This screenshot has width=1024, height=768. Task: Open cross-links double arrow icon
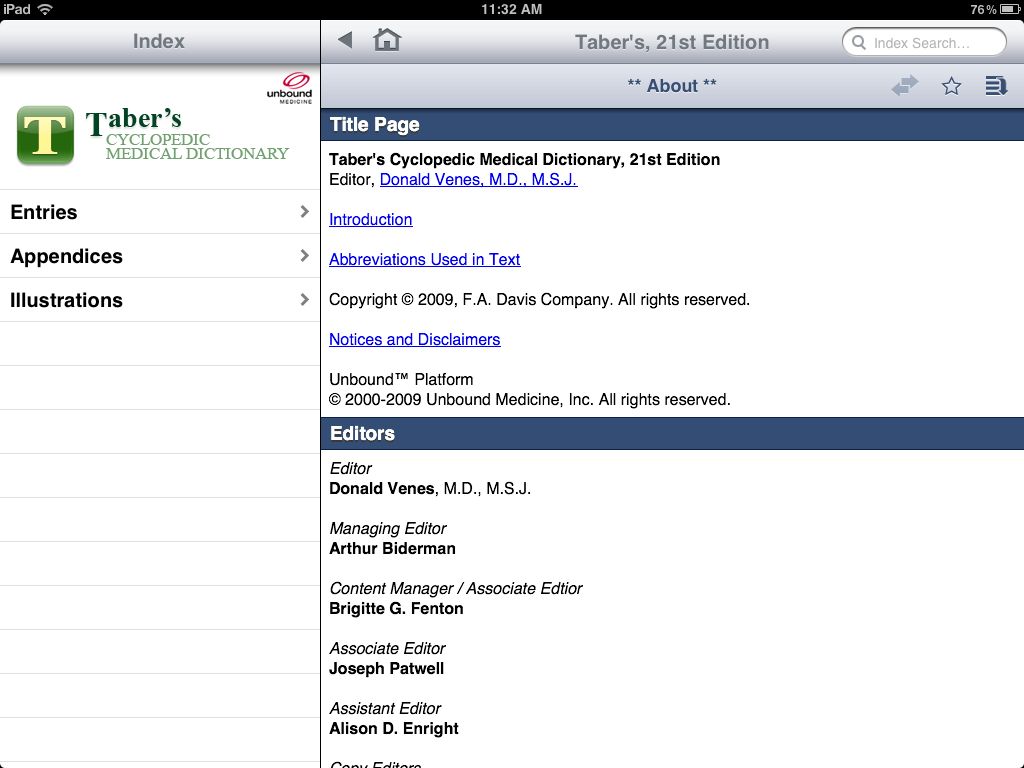click(904, 86)
